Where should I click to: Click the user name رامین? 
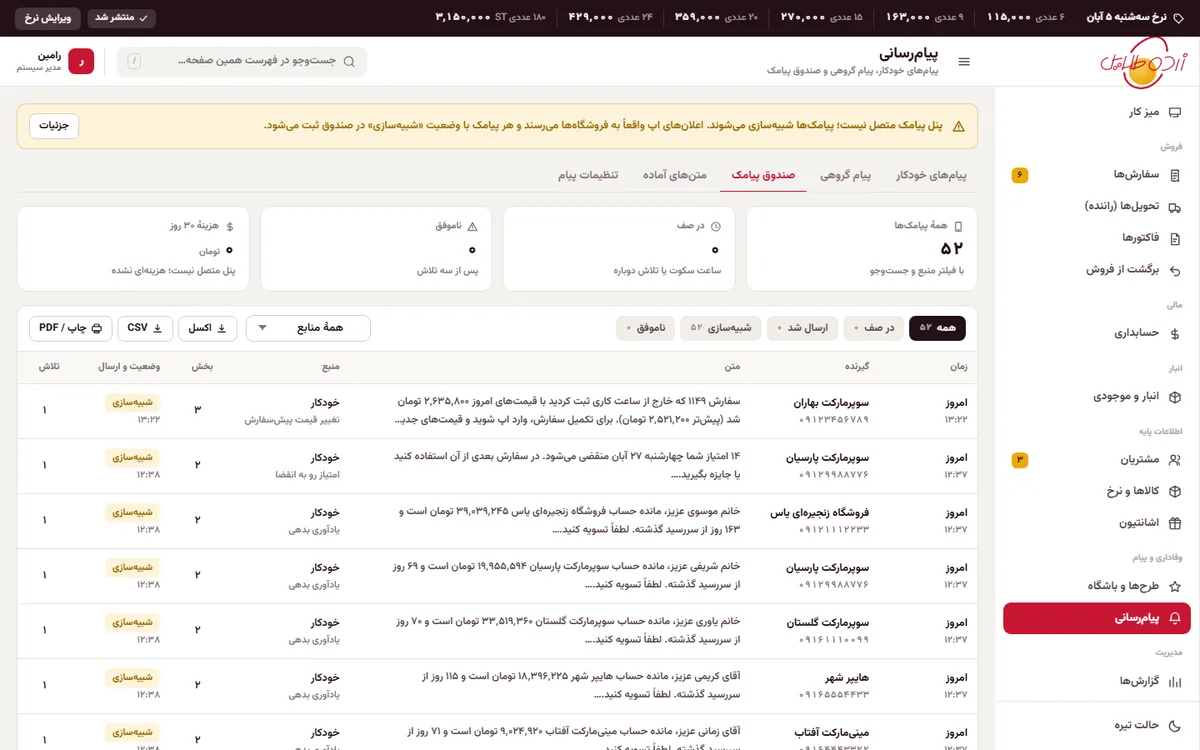pos(49,56)
